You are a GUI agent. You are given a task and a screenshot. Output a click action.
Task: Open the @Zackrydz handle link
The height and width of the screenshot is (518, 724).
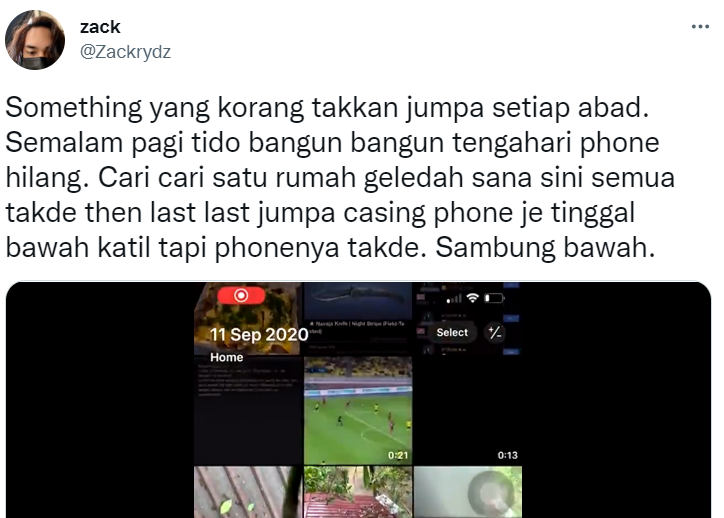point(125,52)
